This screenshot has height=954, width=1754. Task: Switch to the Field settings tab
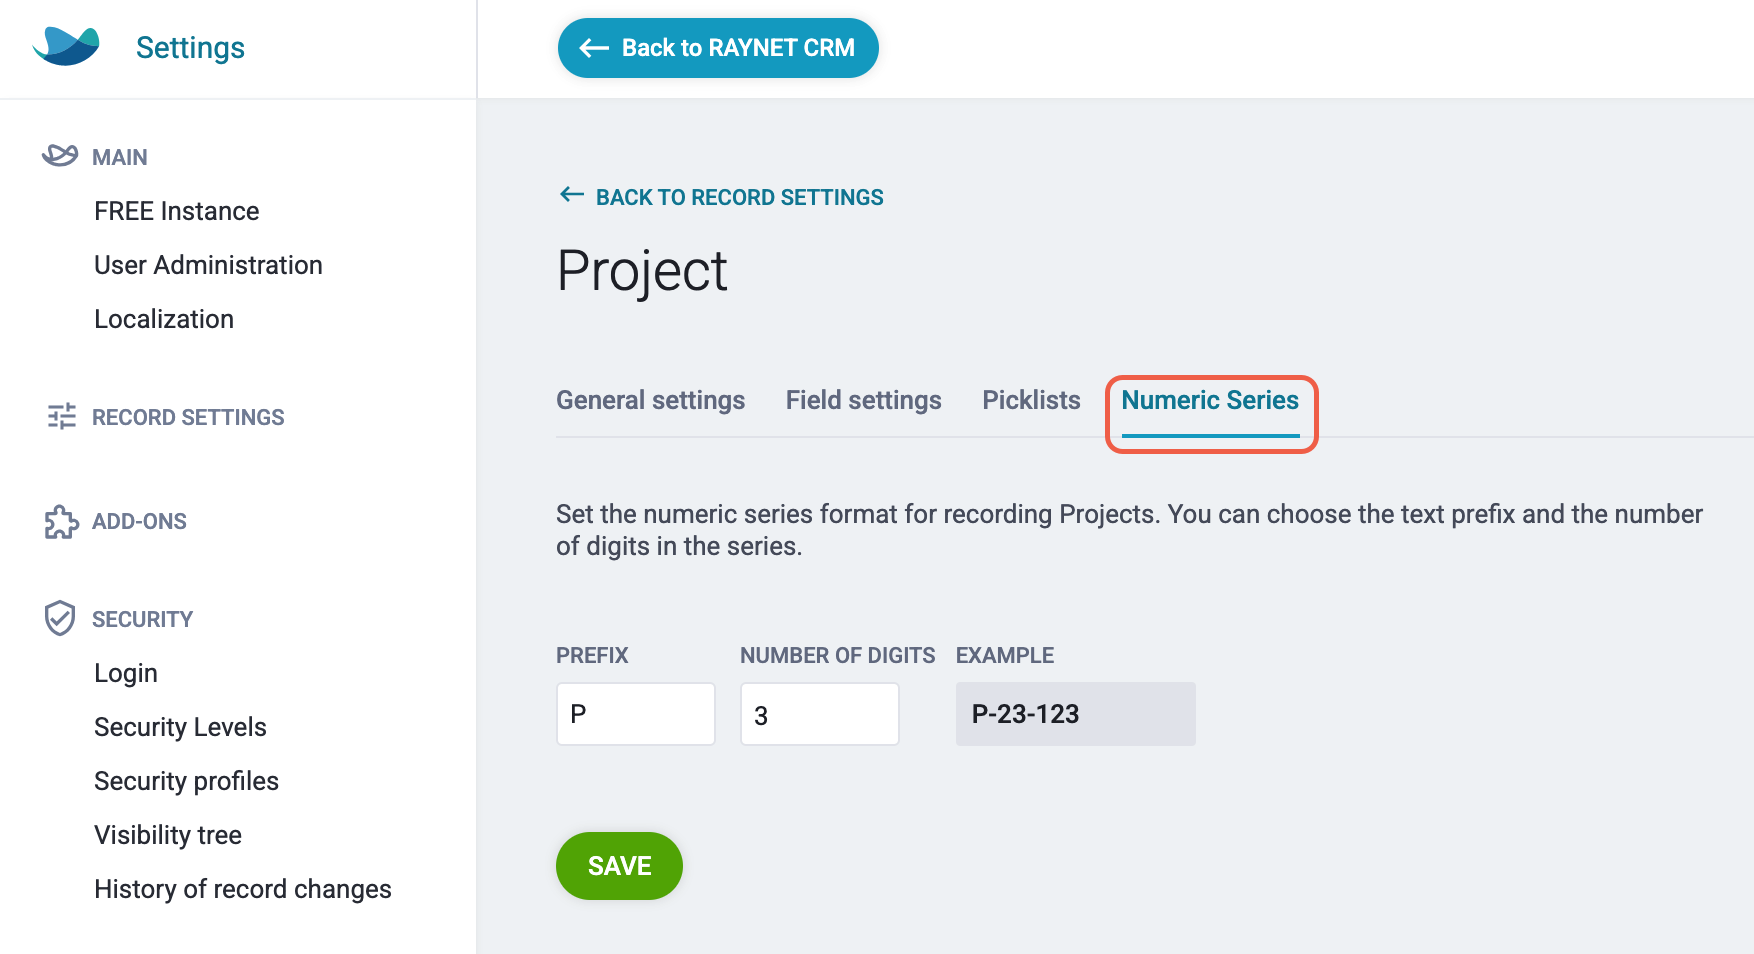(x=863, y=400)
